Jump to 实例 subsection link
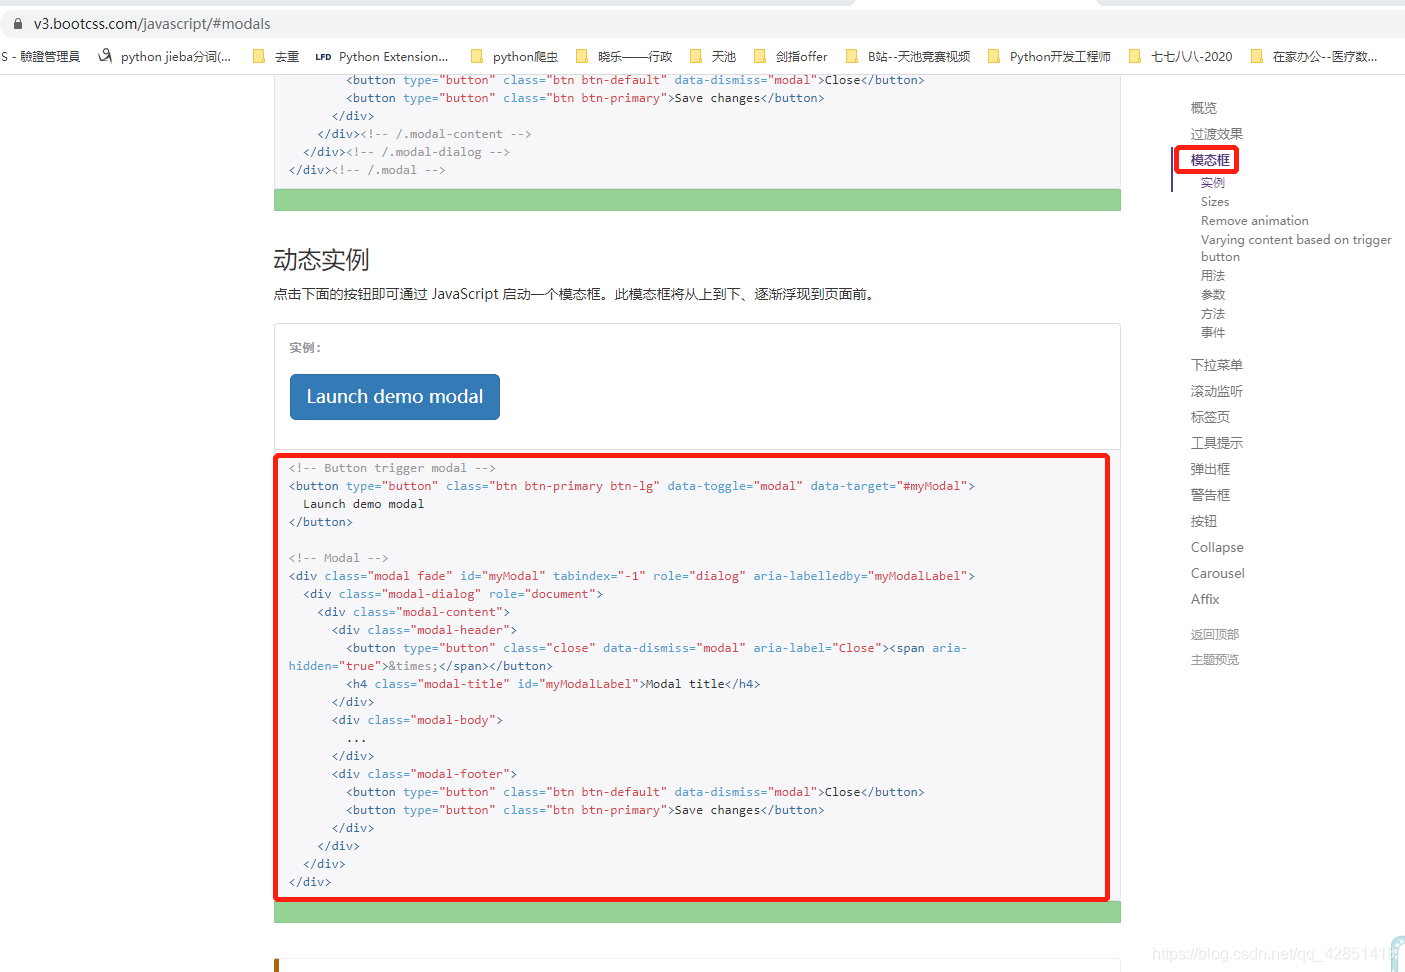Viewport: 1405px width, 972px height. (x=1213, y=183)
